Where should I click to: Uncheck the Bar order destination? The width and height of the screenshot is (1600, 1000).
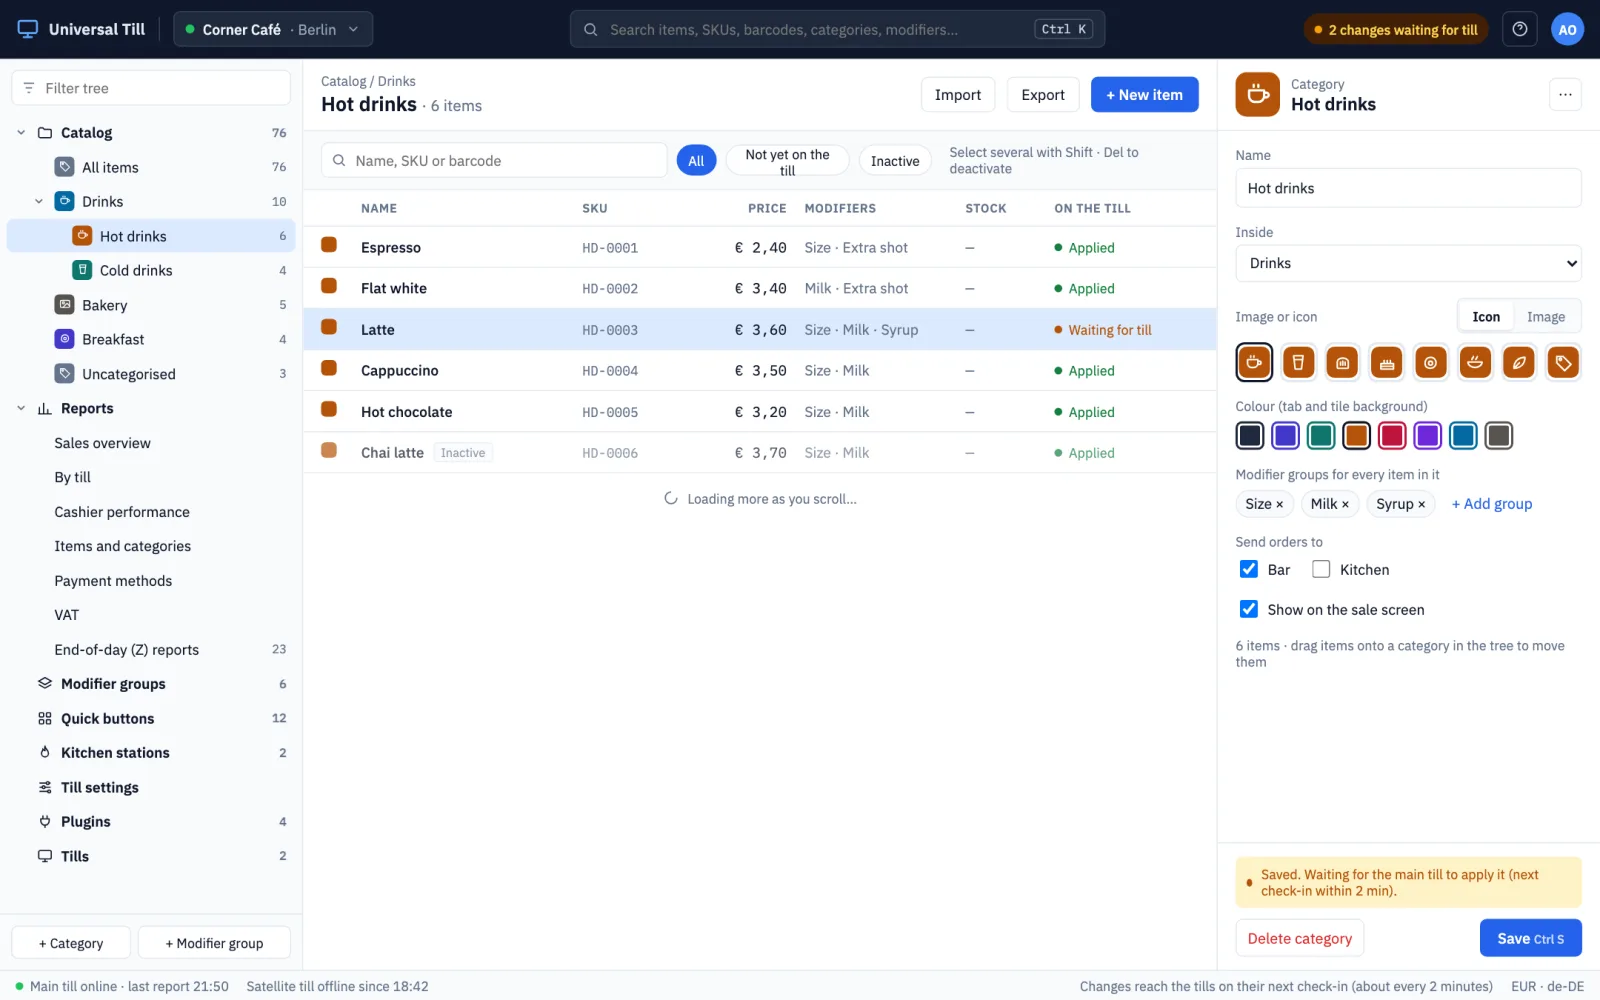click(1249, 569)
